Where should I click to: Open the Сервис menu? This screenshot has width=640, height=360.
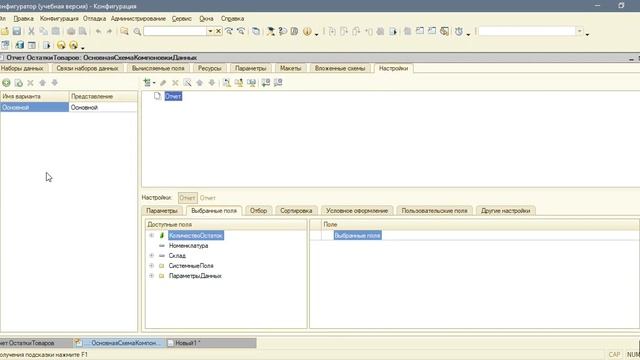click(x=182, y=18)
